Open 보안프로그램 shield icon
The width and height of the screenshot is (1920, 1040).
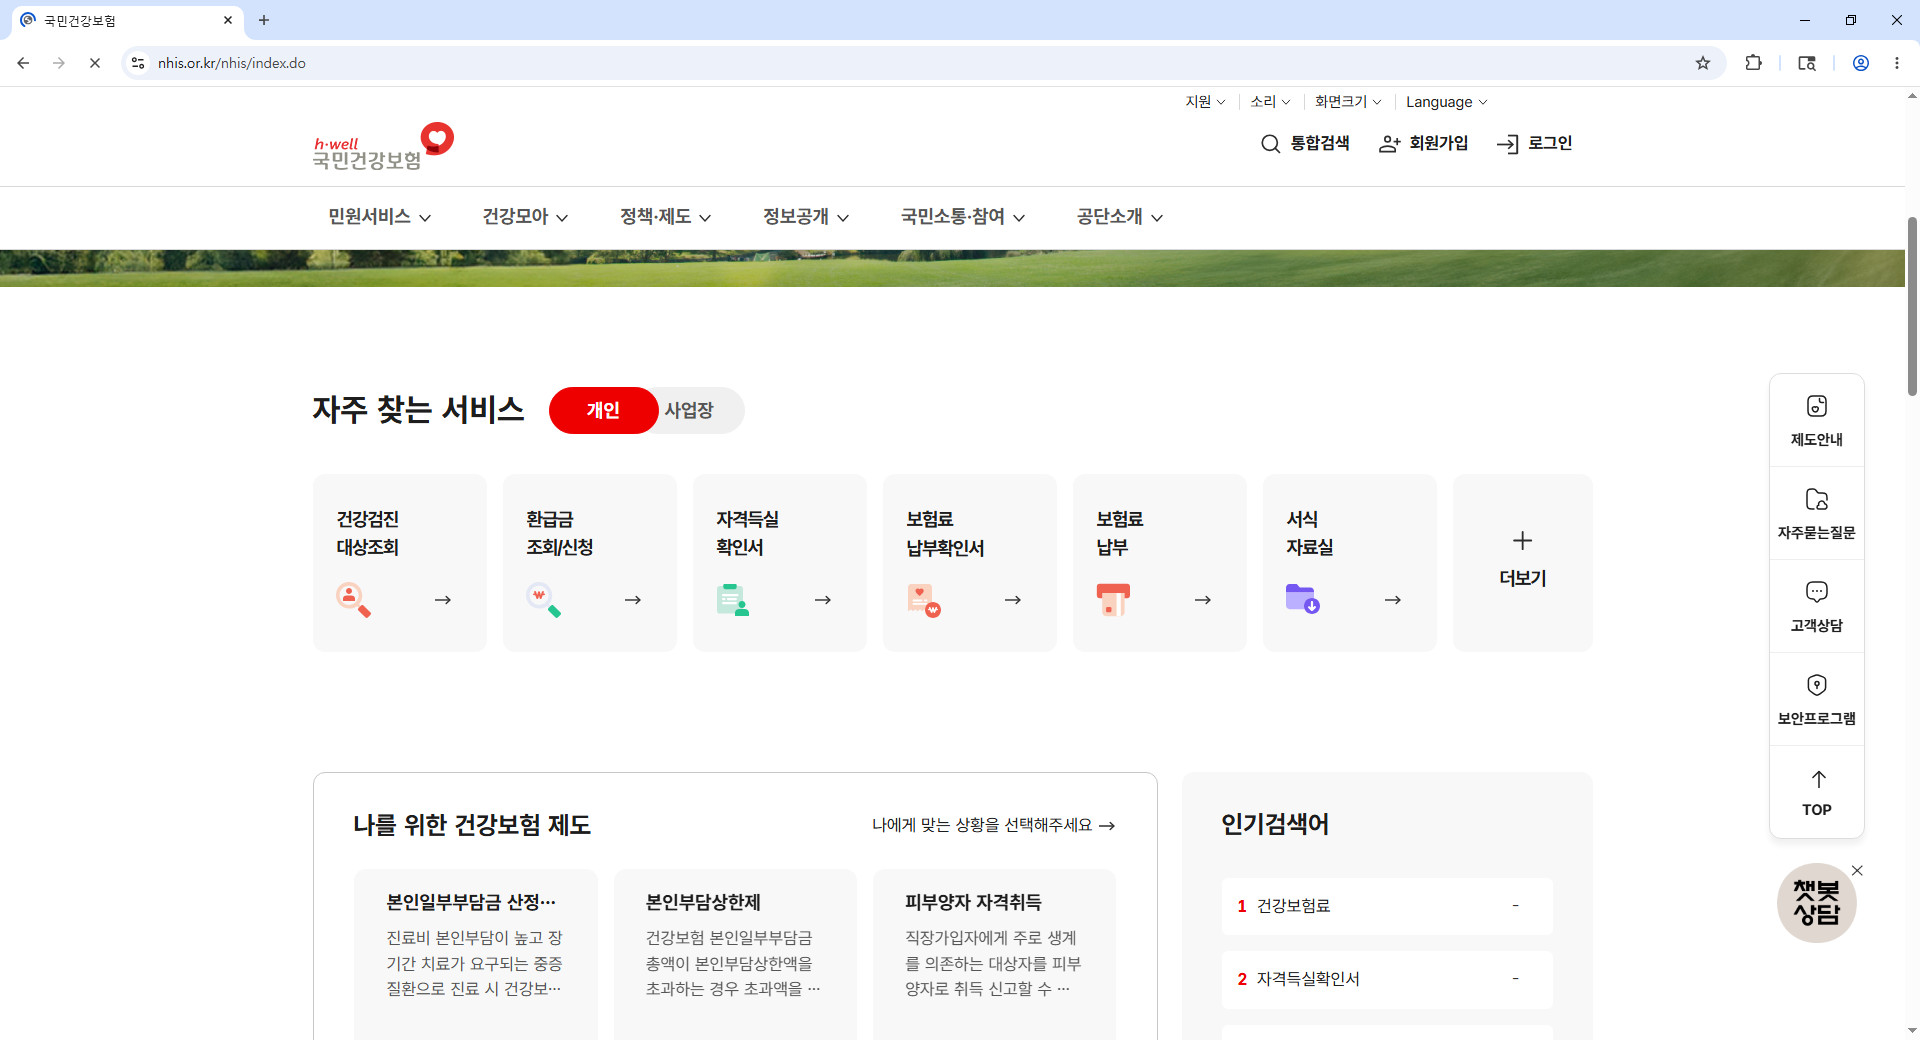coord(1817,685)
